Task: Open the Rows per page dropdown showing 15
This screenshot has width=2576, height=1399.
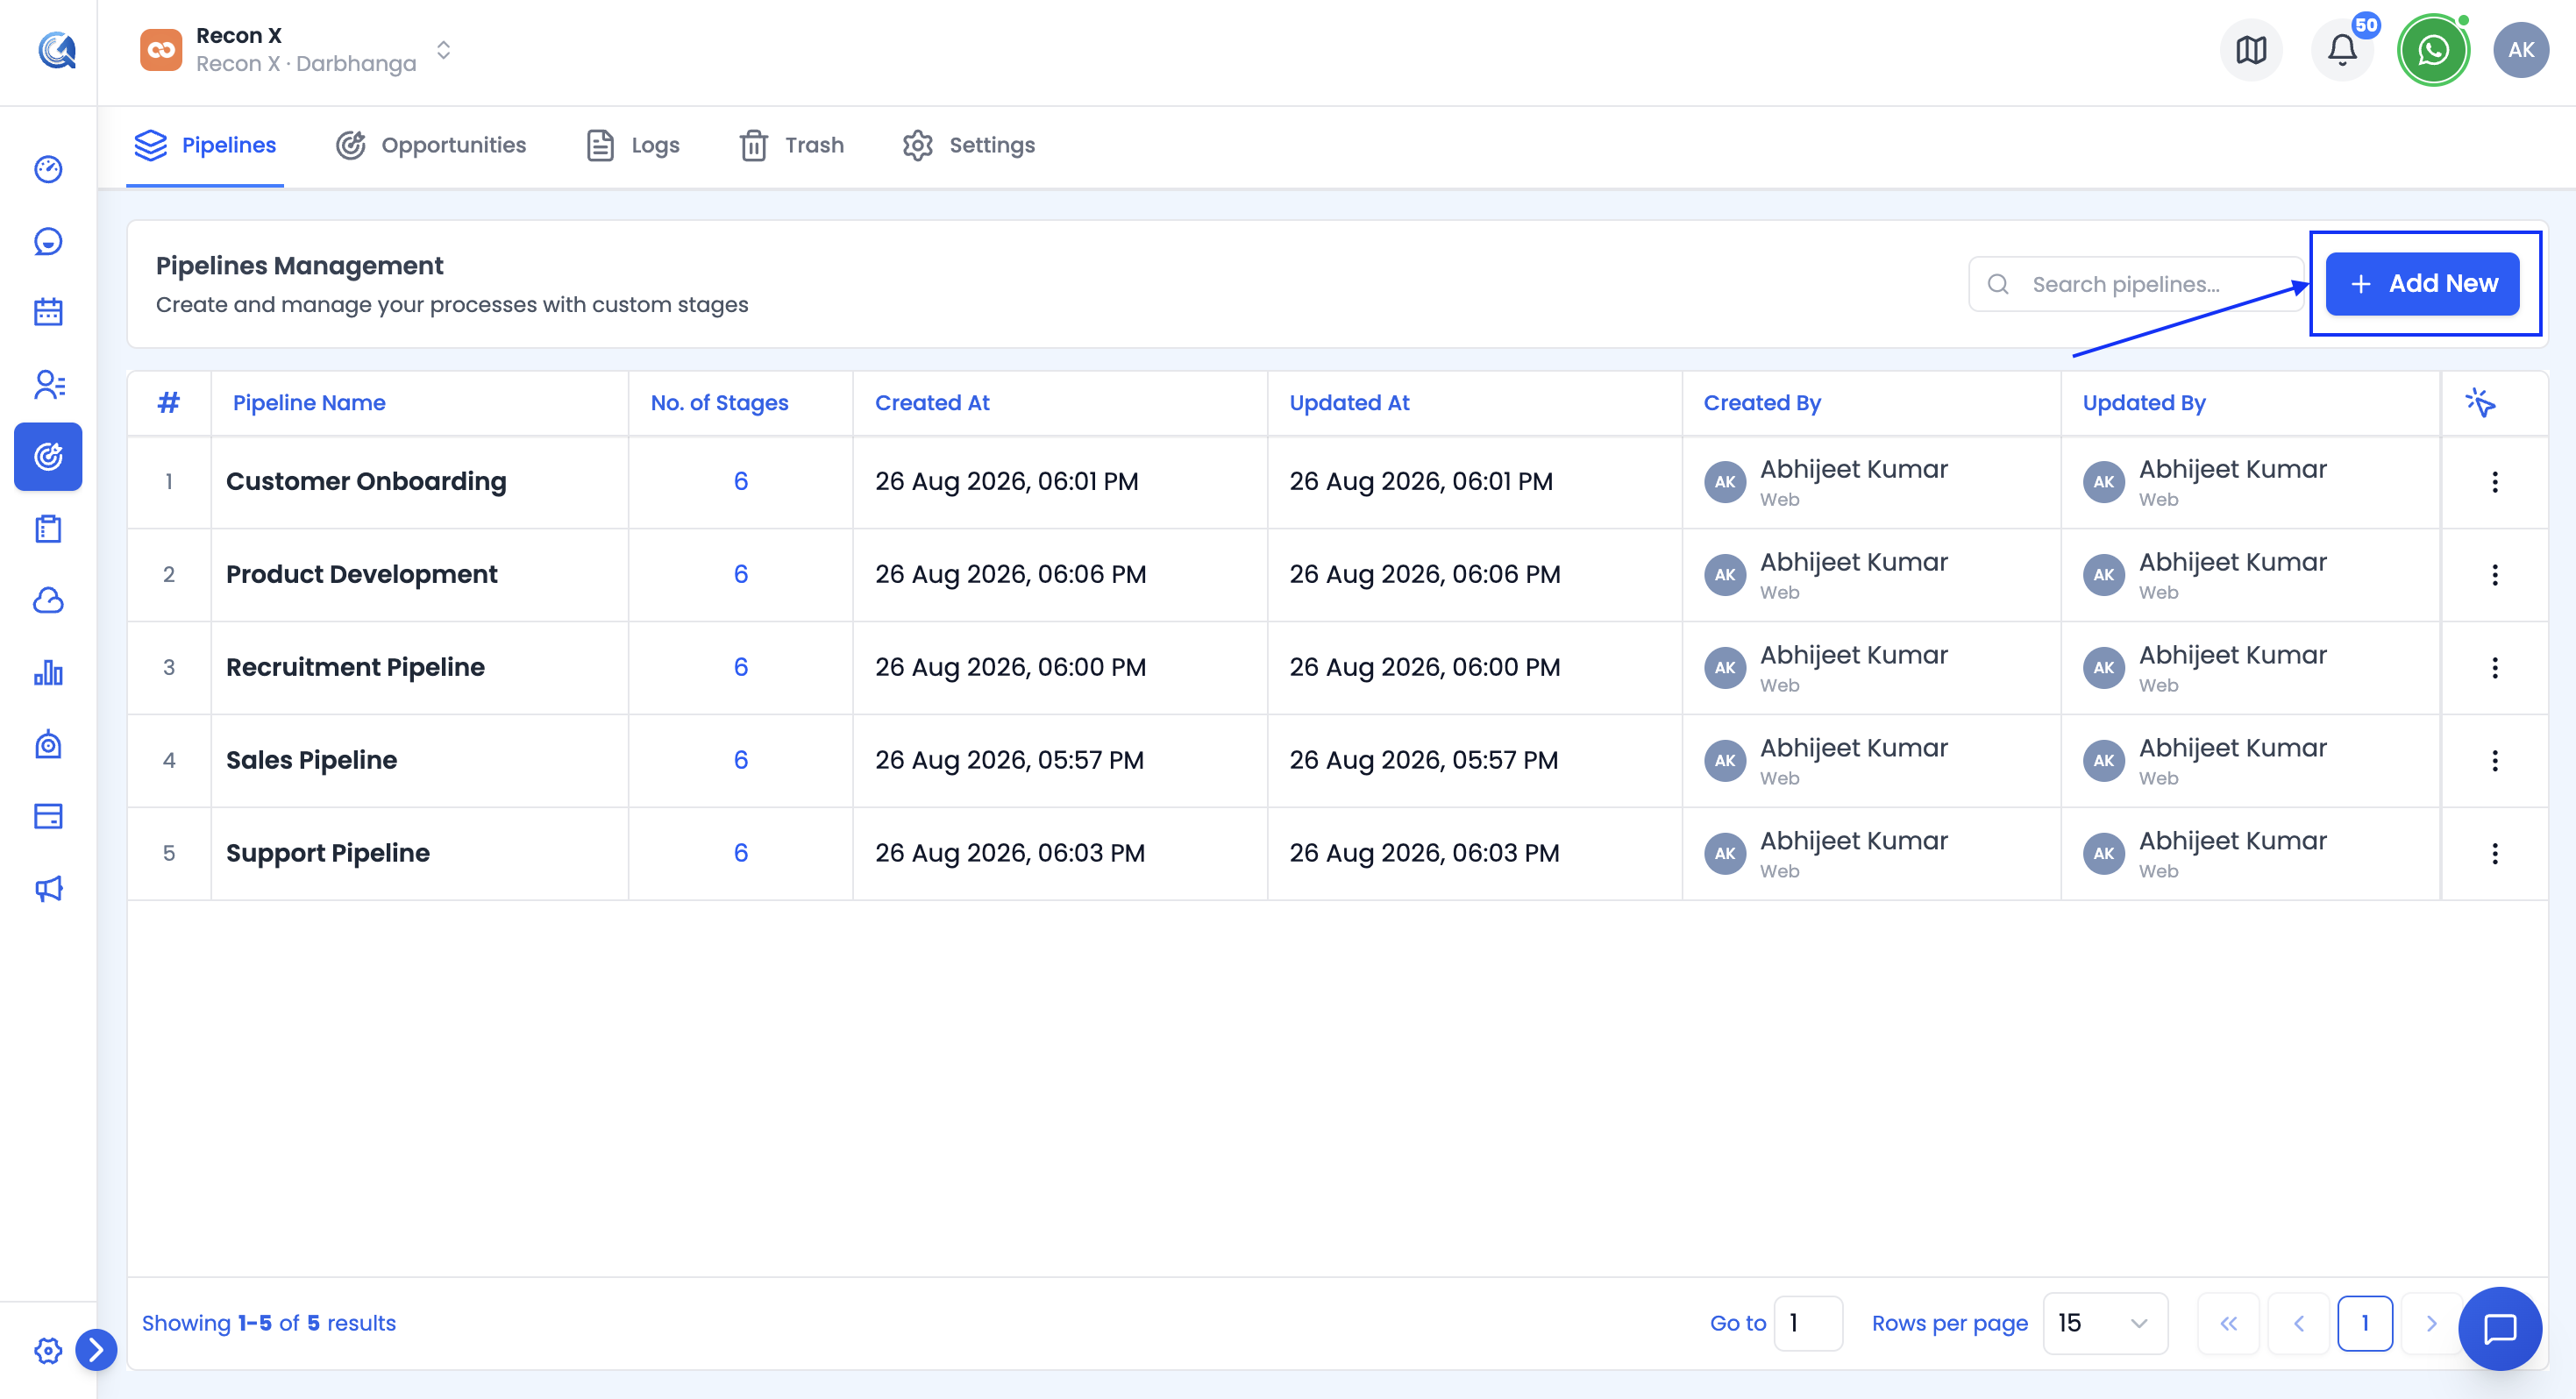Action: coord(2105,1323)
